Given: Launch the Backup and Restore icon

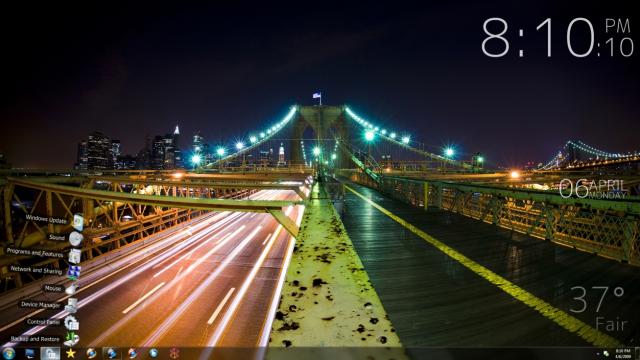Looking at the screenshot, I should [71, 339].
